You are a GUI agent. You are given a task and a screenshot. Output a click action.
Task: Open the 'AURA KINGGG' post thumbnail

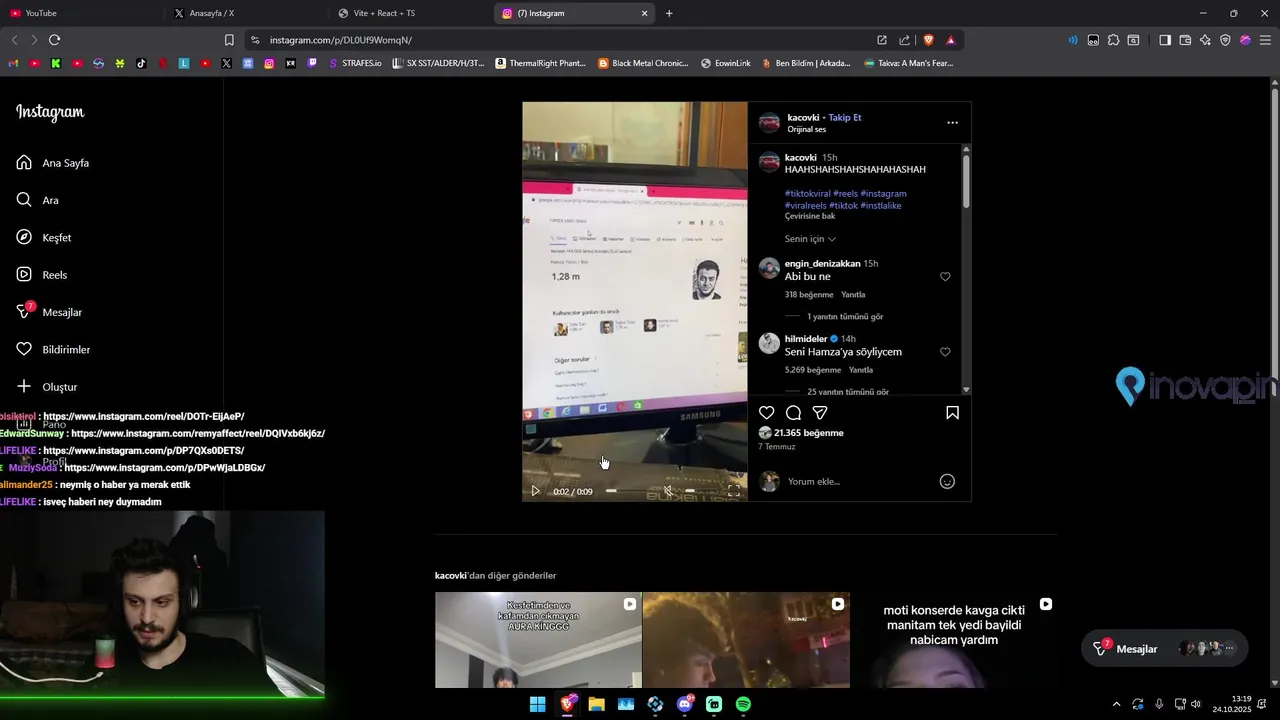(x=538, y=640)
